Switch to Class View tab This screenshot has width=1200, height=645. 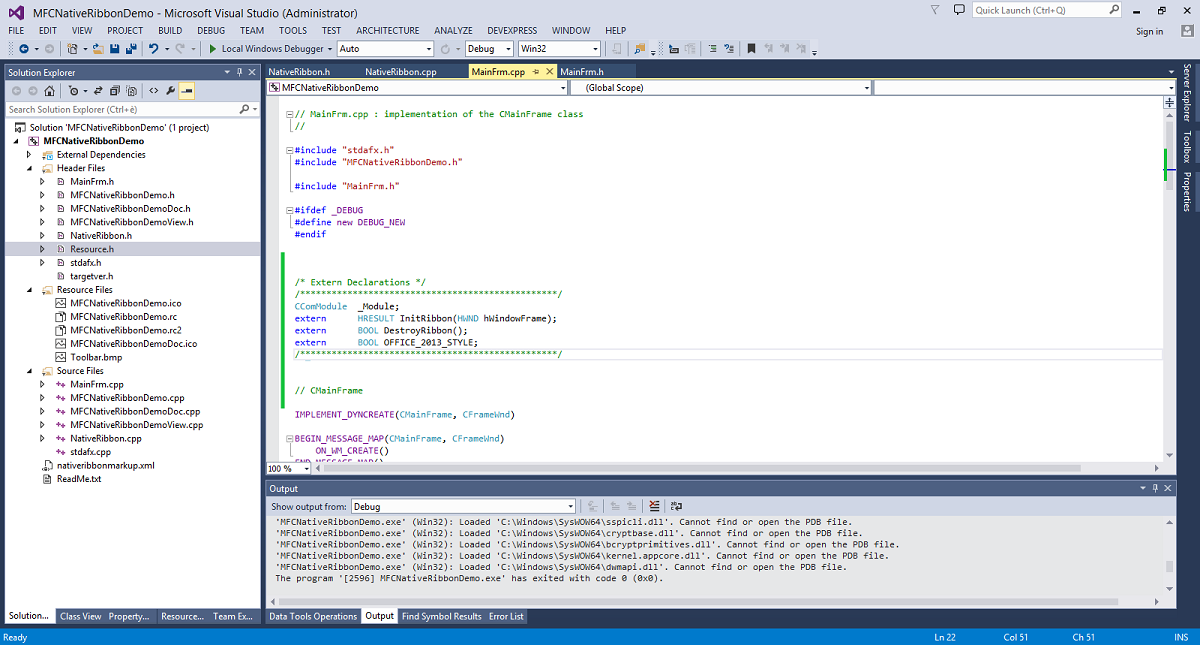click(x=80, y=616)
